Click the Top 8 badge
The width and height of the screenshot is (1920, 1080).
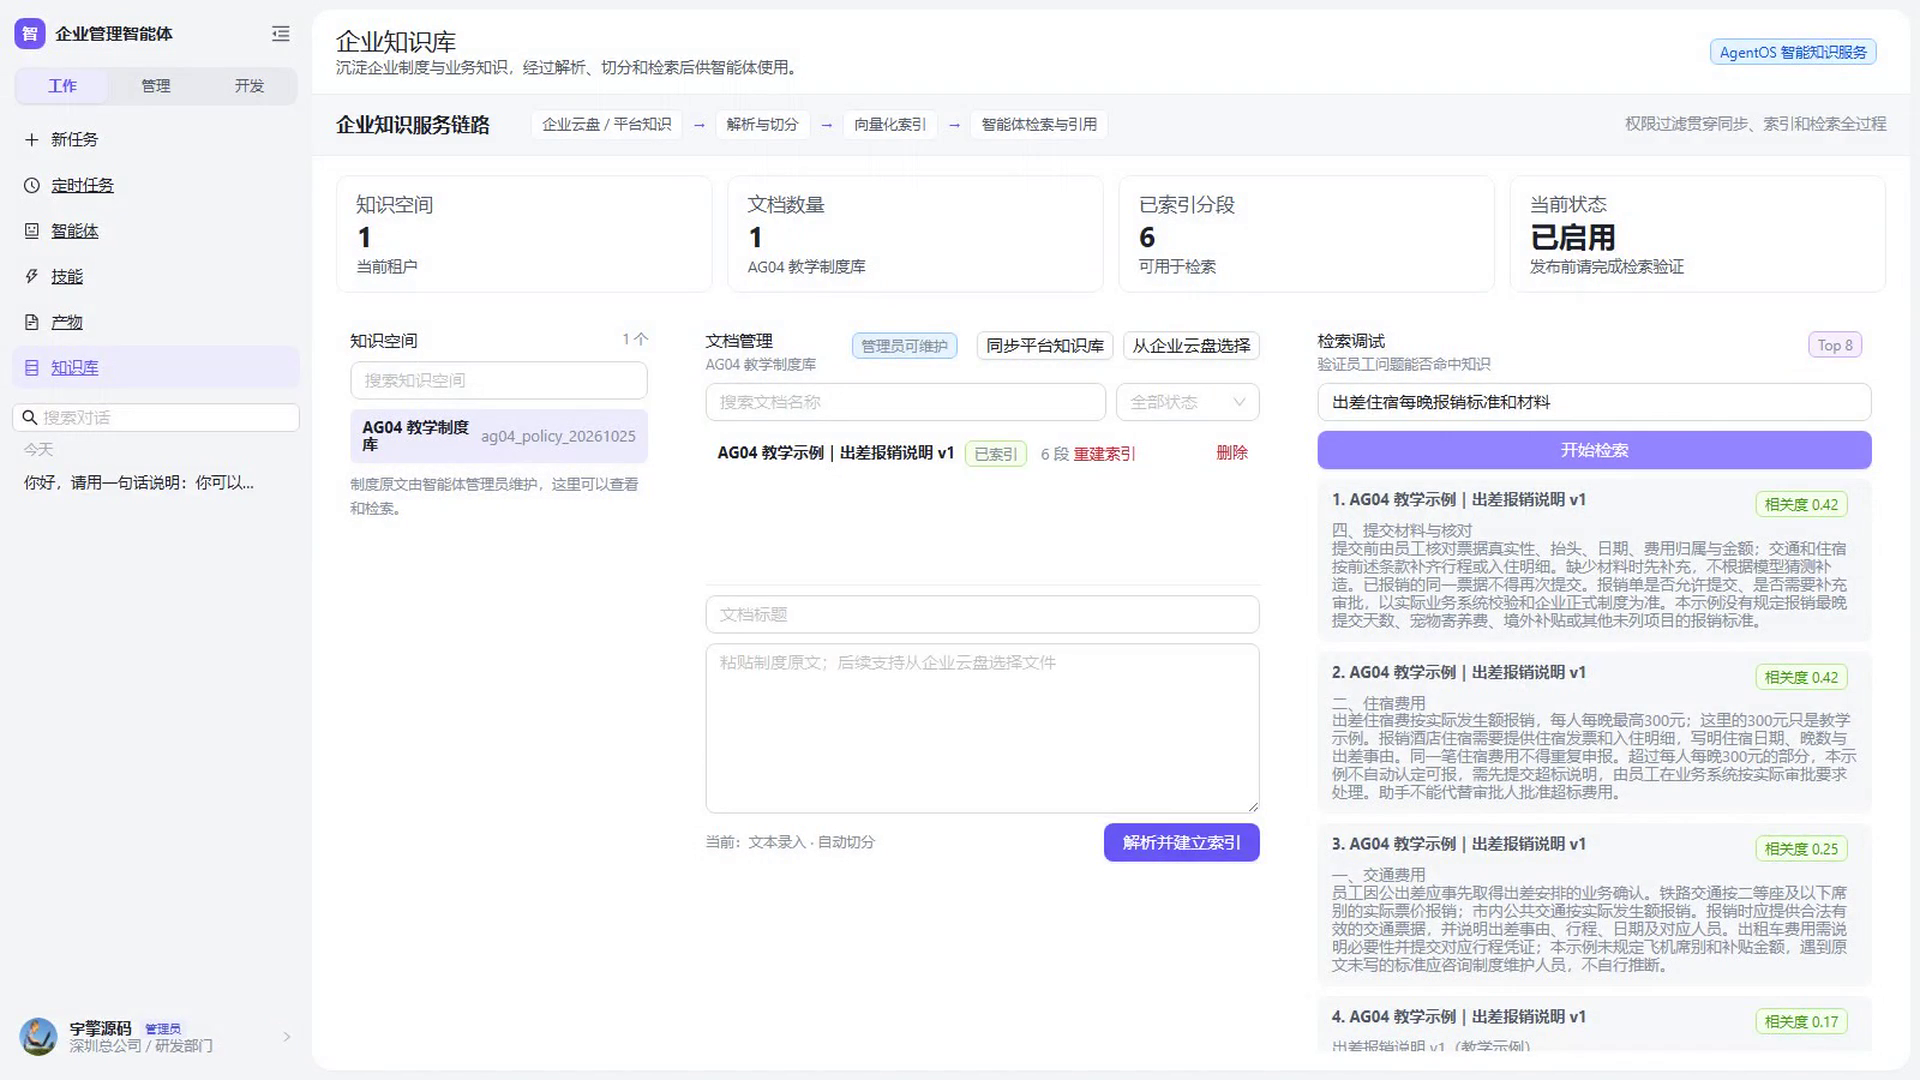pyautogui.click(x=1834, y=345)
